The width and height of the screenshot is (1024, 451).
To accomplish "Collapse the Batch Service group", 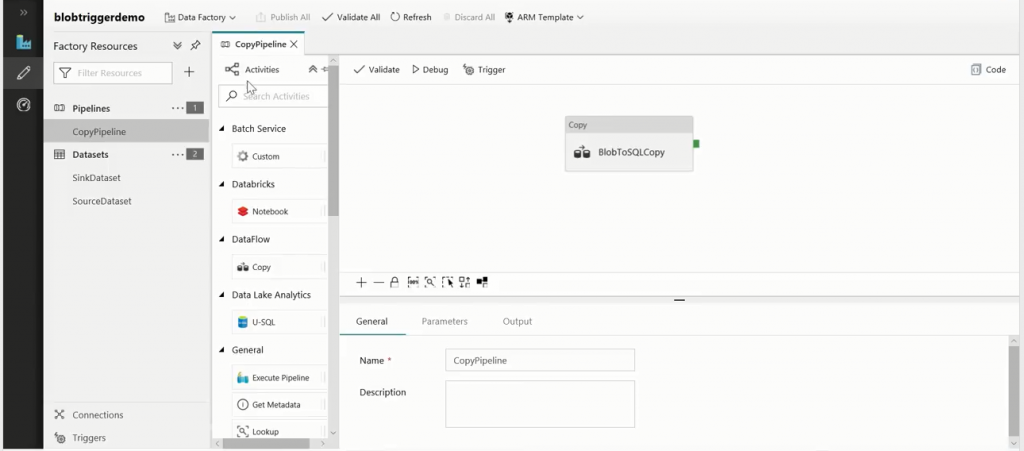I will tap(221, 129).
